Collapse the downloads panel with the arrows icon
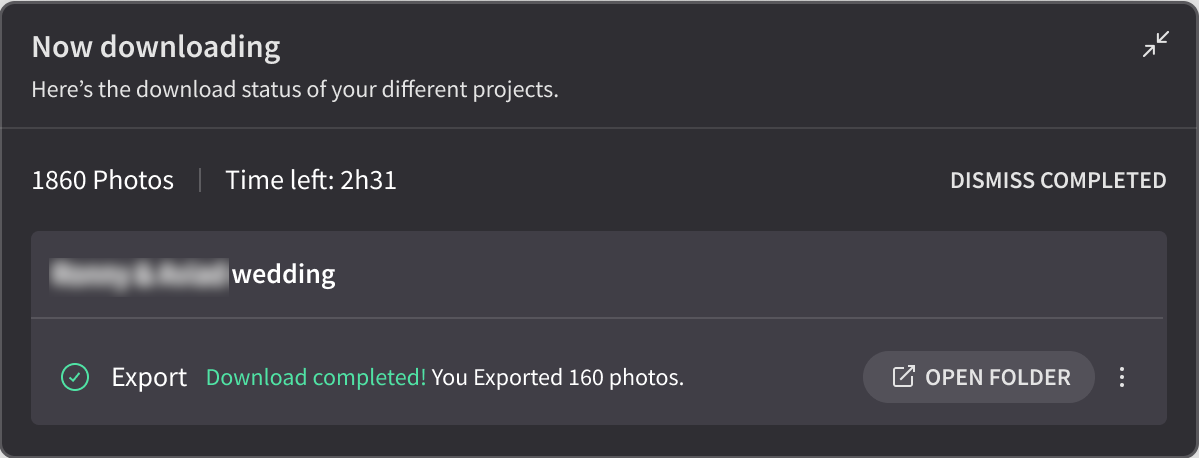Screen dimensions: 1199x458 1155,44
